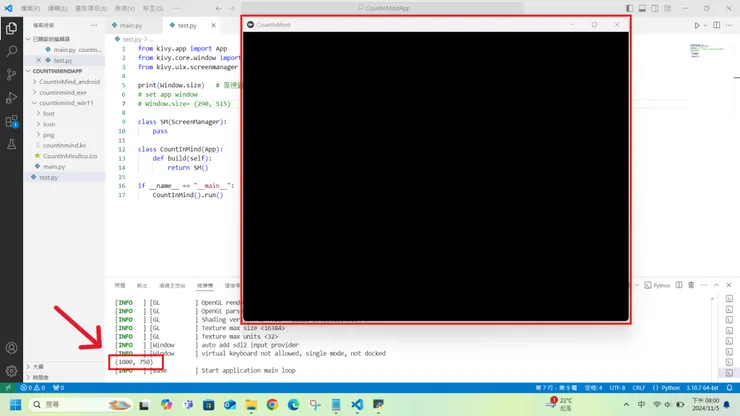Kill the terminal with trash icon
This screenshot has height=416, width=740.
click(691, 285)
